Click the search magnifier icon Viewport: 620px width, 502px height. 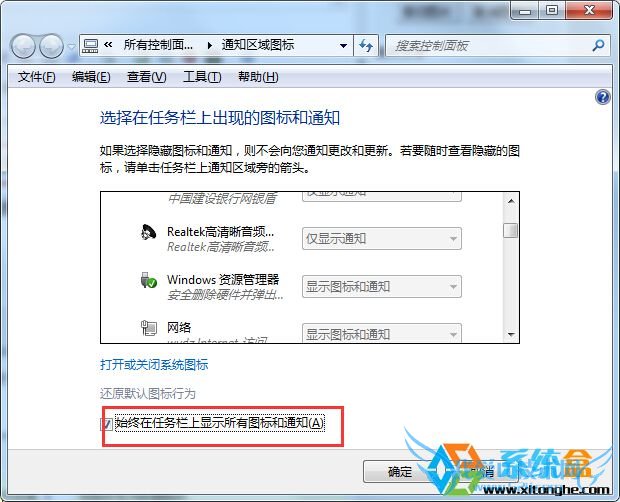point(599,45)
